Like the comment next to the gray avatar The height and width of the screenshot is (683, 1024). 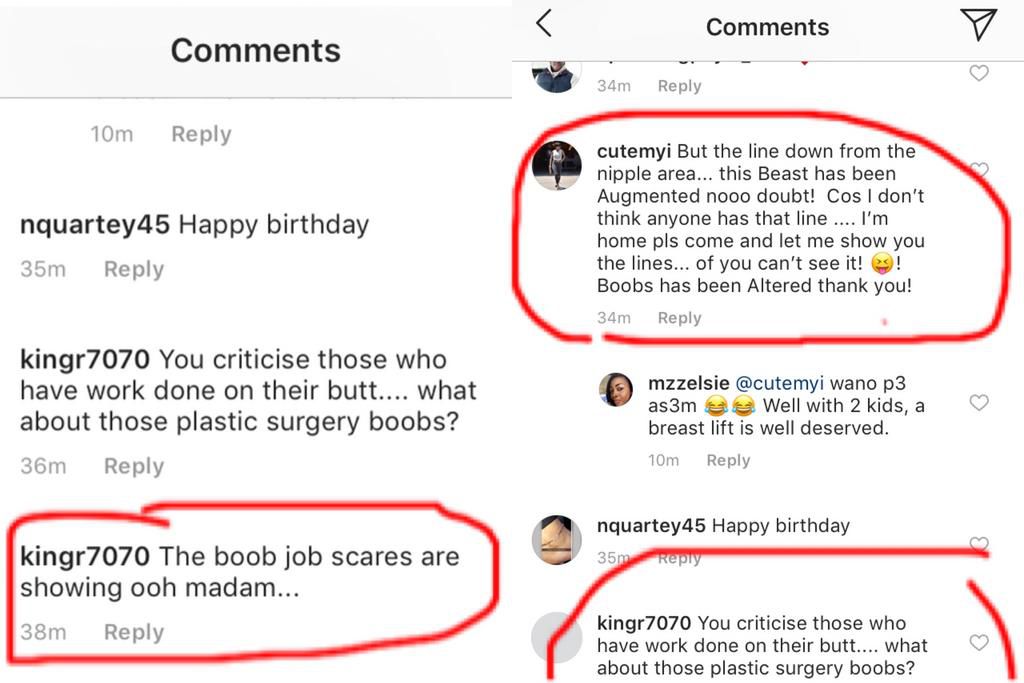coord(979,642)
